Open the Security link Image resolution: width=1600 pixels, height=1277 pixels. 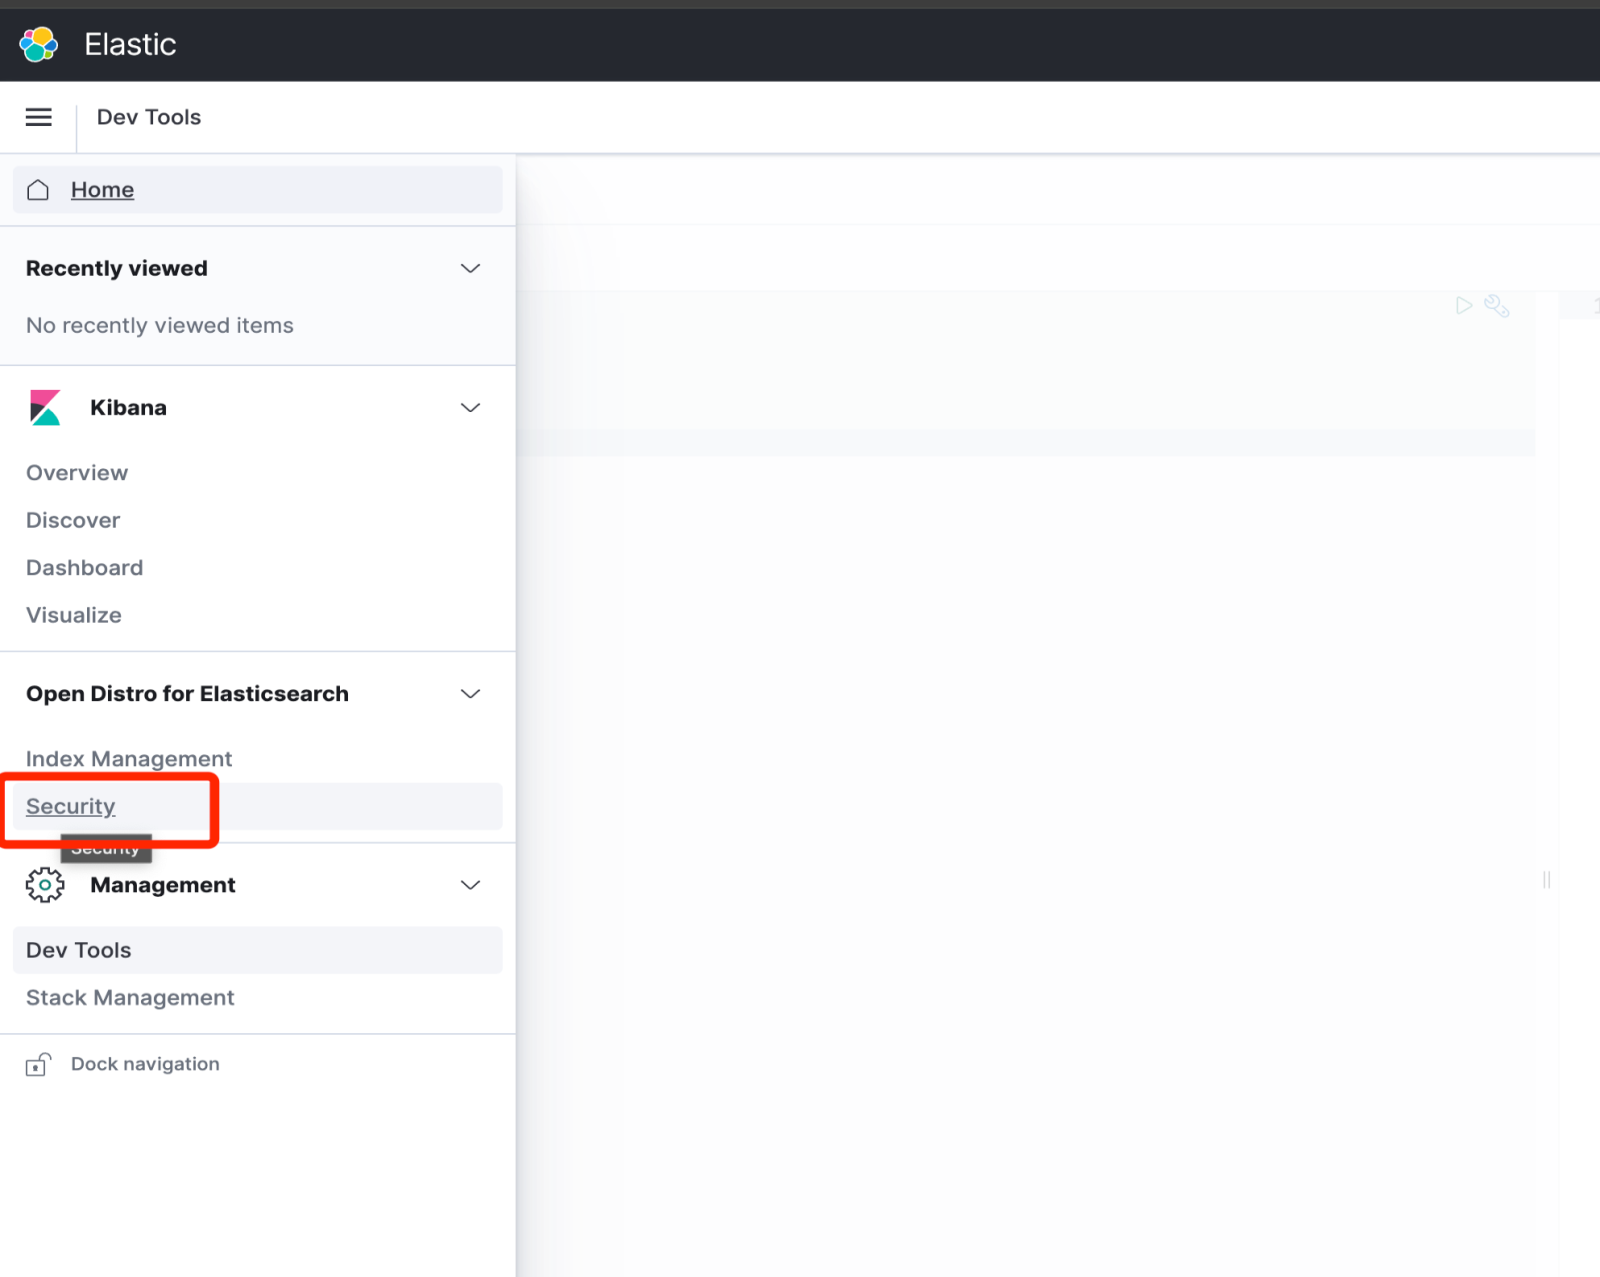(71, 807)
